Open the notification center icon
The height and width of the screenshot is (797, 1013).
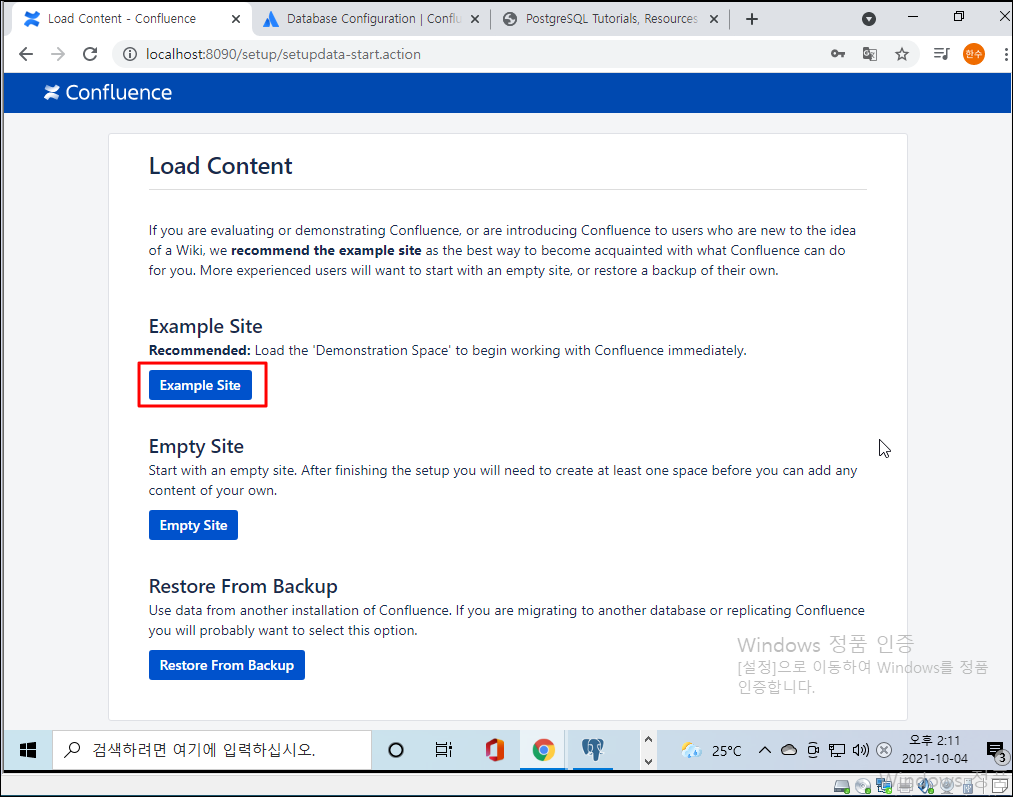[996, 750]
